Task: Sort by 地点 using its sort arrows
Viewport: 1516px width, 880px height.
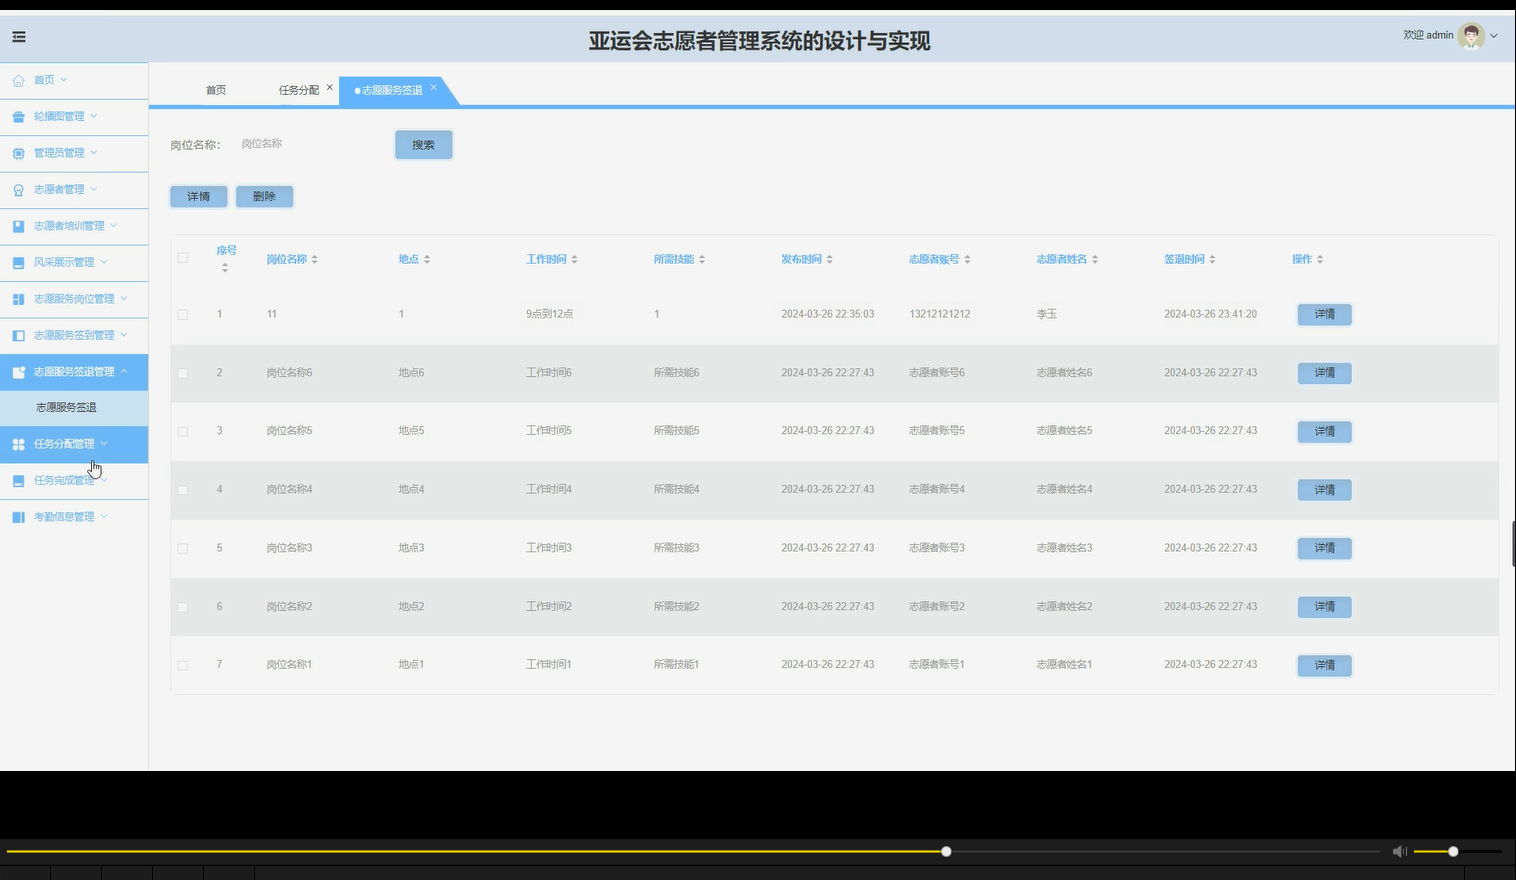Action: (x=427, y=259)
